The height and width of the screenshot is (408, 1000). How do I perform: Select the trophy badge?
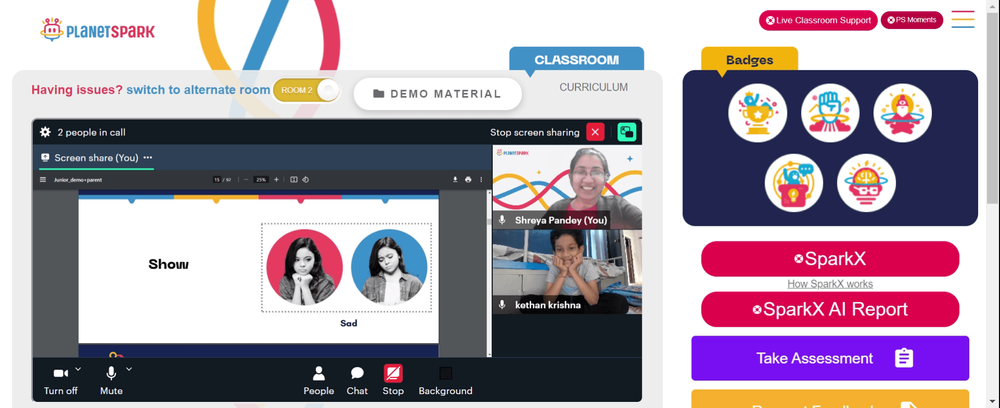pyautogui.click(x=758, y=113)
